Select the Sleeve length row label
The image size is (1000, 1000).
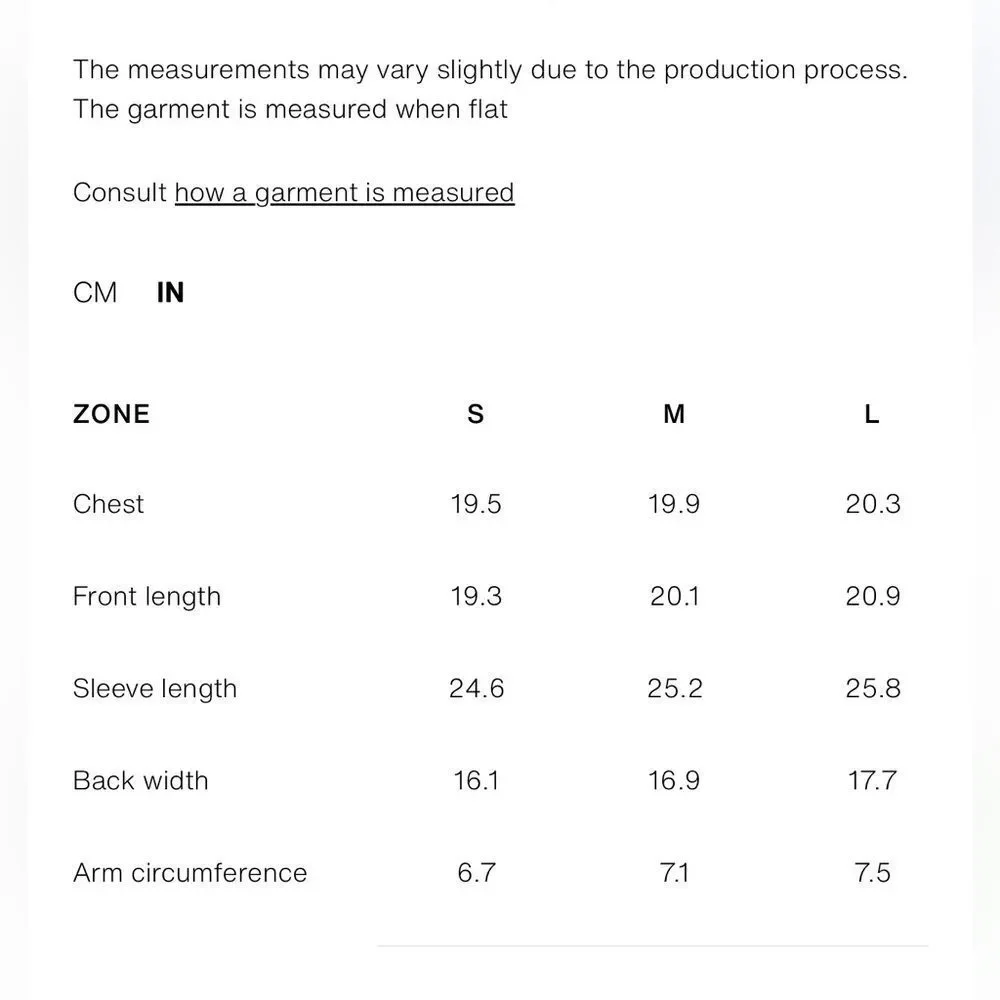pos(155,689)
